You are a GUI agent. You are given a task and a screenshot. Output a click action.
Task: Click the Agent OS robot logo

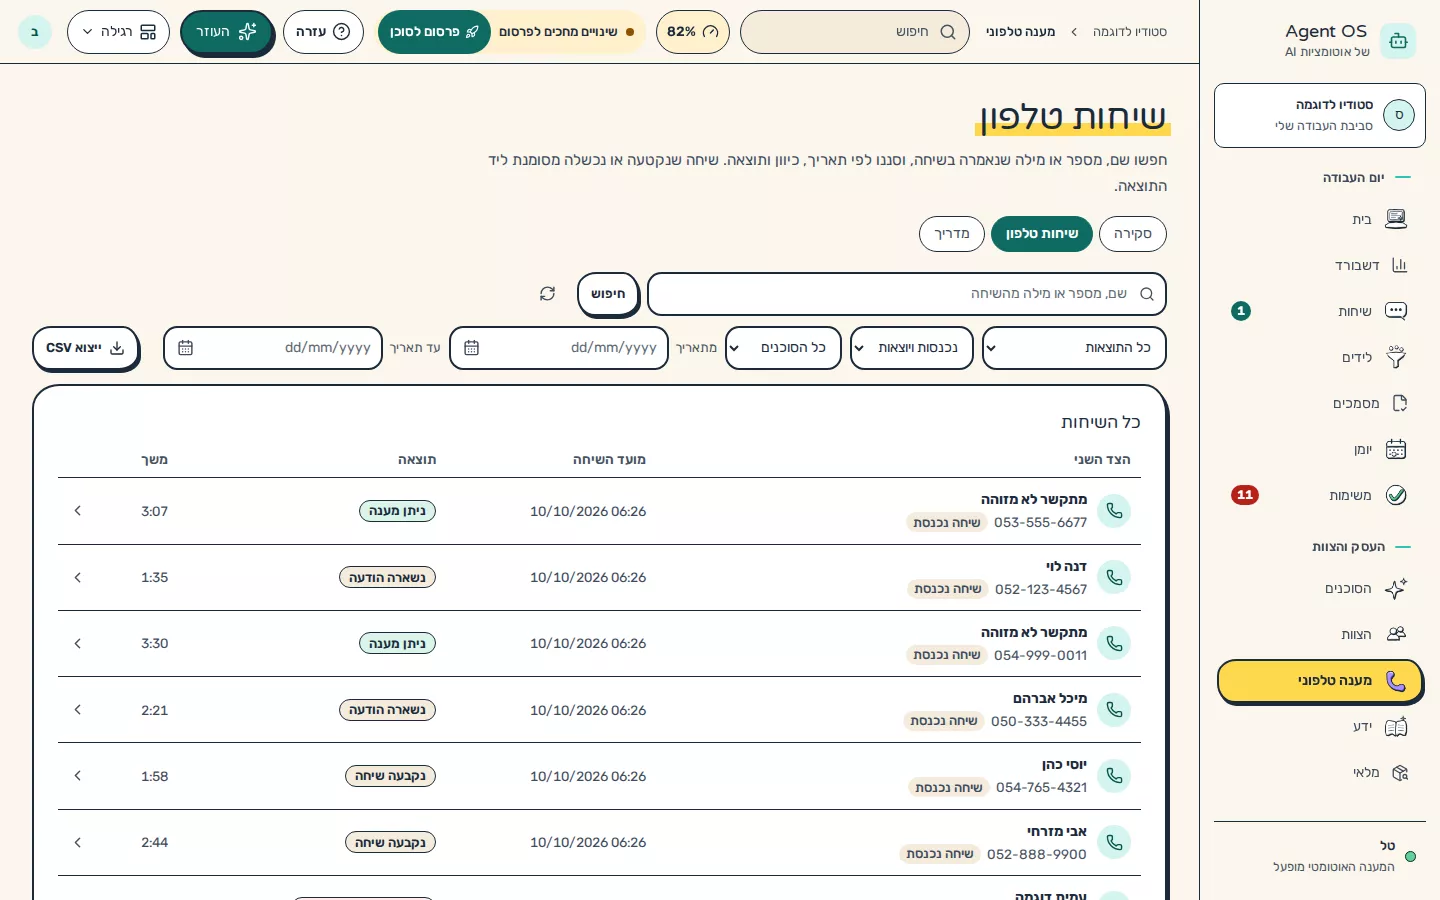(1398, 41)
